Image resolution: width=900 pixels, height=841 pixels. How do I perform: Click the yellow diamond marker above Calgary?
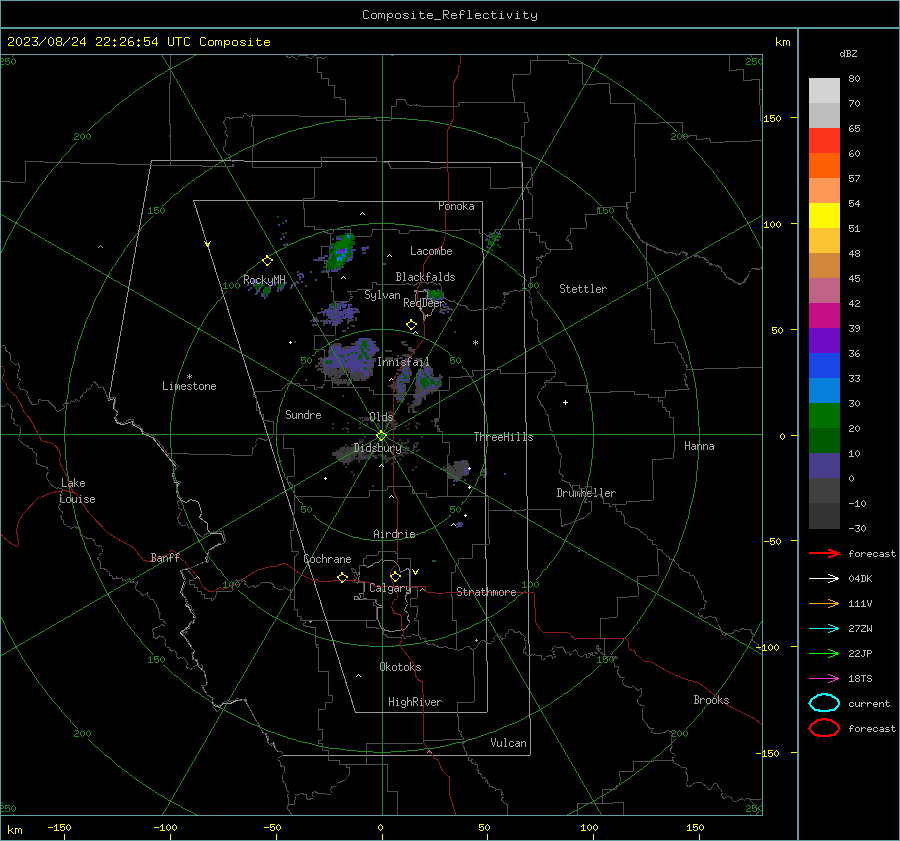coord(395,576)
